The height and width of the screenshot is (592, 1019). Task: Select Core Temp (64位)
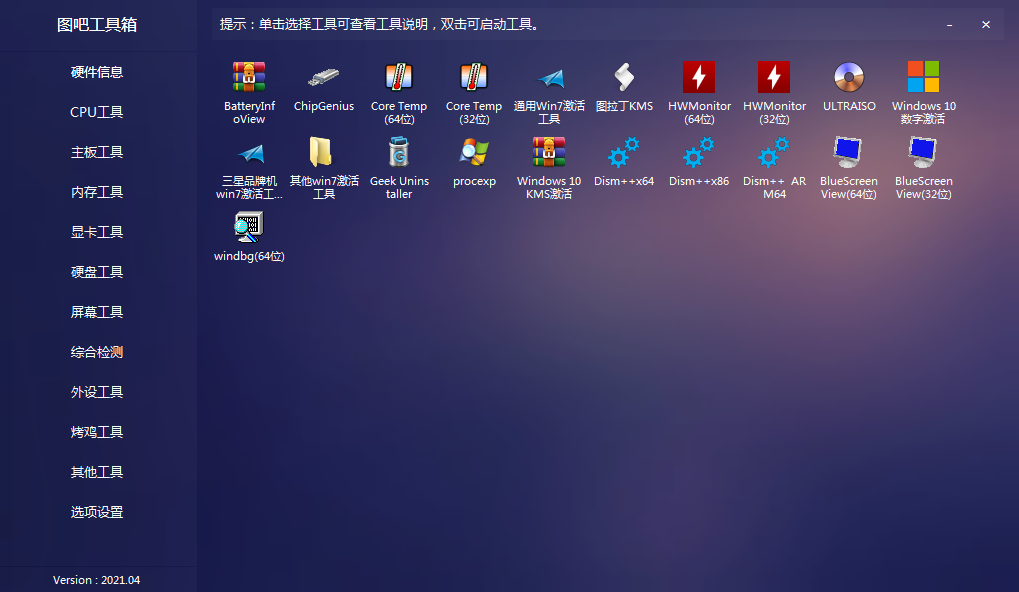tap(398, 90)
